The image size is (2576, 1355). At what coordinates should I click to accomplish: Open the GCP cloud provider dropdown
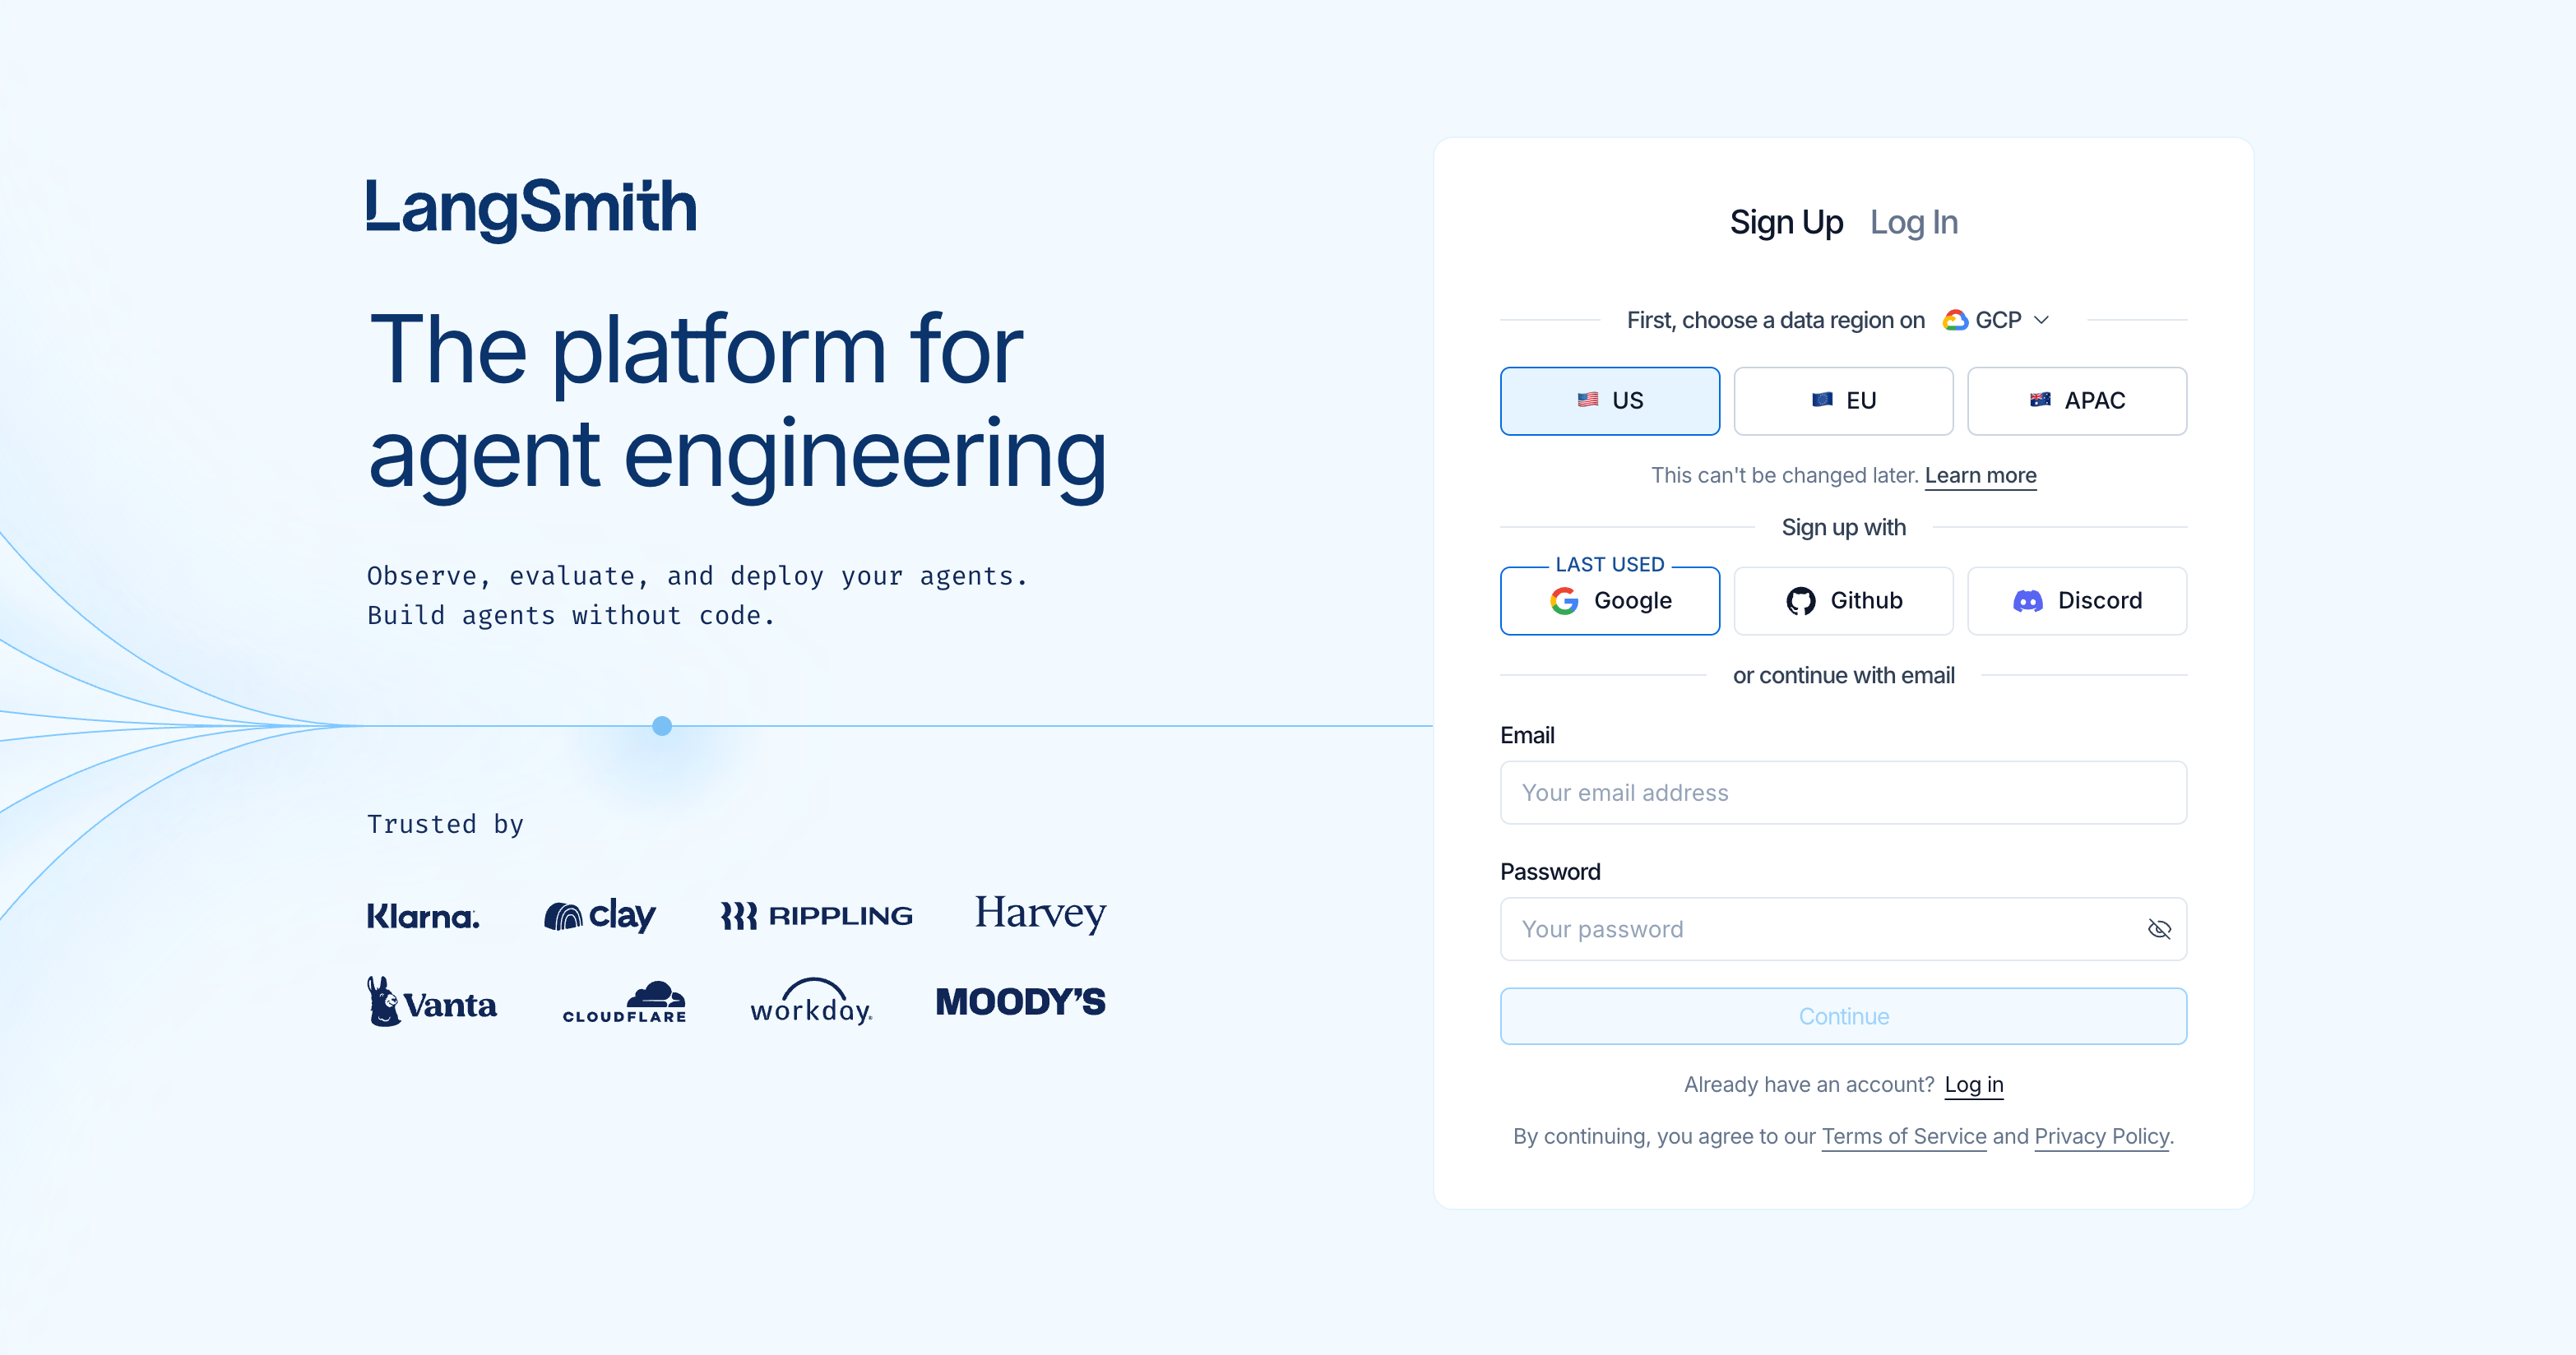tap(1997, 320)
